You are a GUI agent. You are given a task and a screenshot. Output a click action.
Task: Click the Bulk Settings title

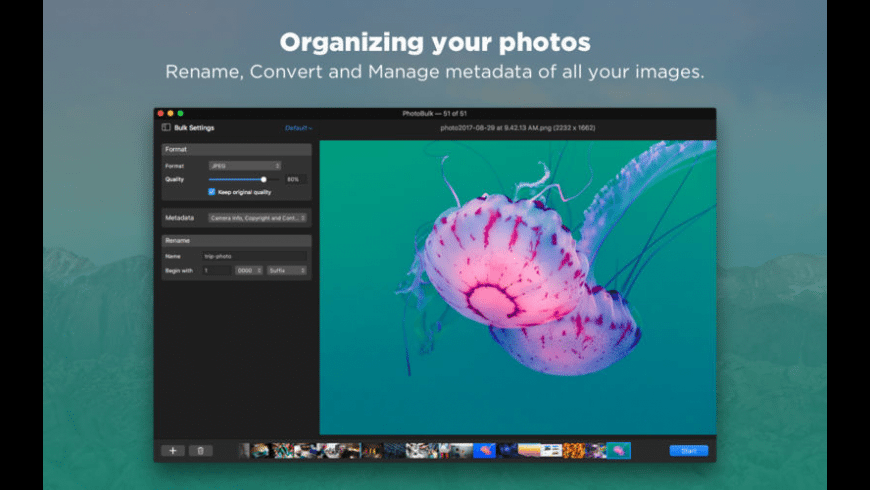(x=194, y=128)
